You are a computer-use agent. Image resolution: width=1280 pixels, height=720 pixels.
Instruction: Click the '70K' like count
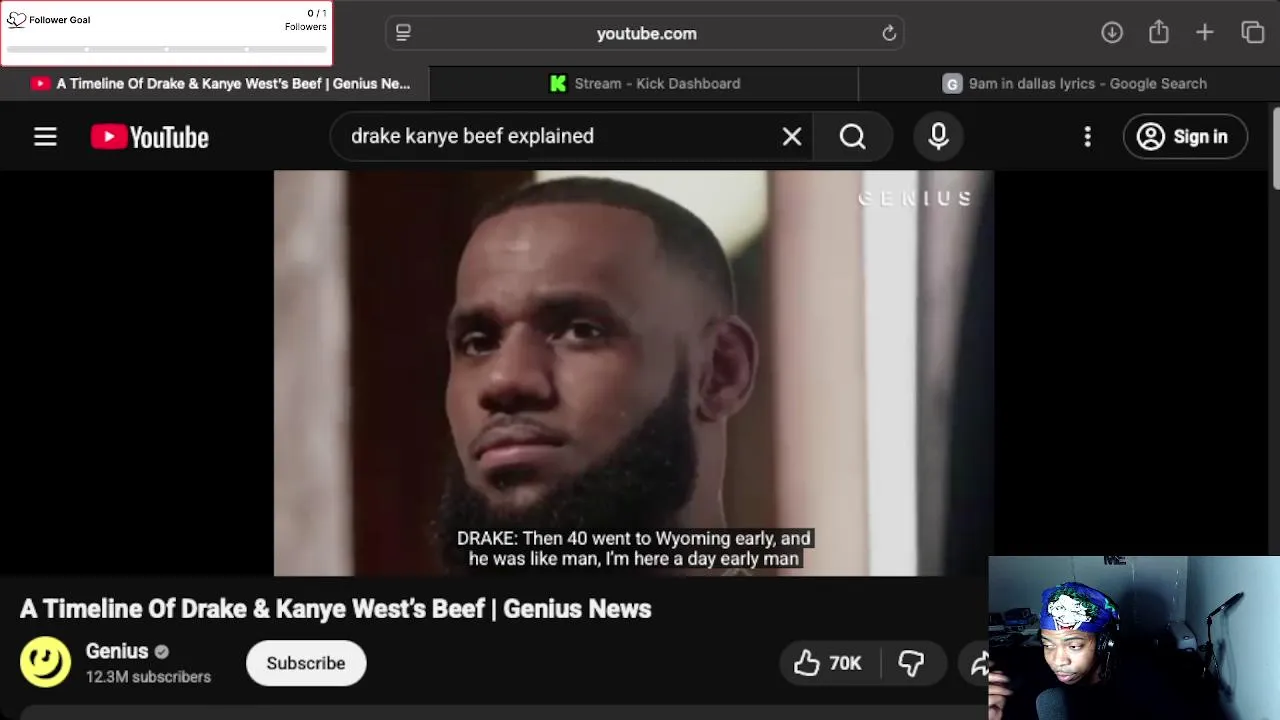pos(845,663)
